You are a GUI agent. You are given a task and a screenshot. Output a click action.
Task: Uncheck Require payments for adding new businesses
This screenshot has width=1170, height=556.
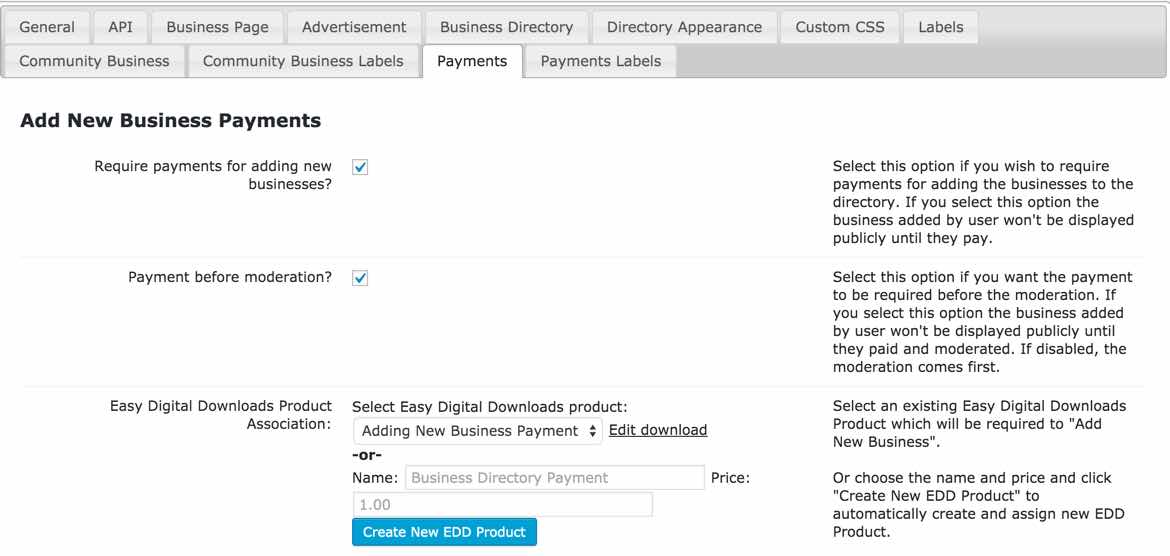click(360, 167)
